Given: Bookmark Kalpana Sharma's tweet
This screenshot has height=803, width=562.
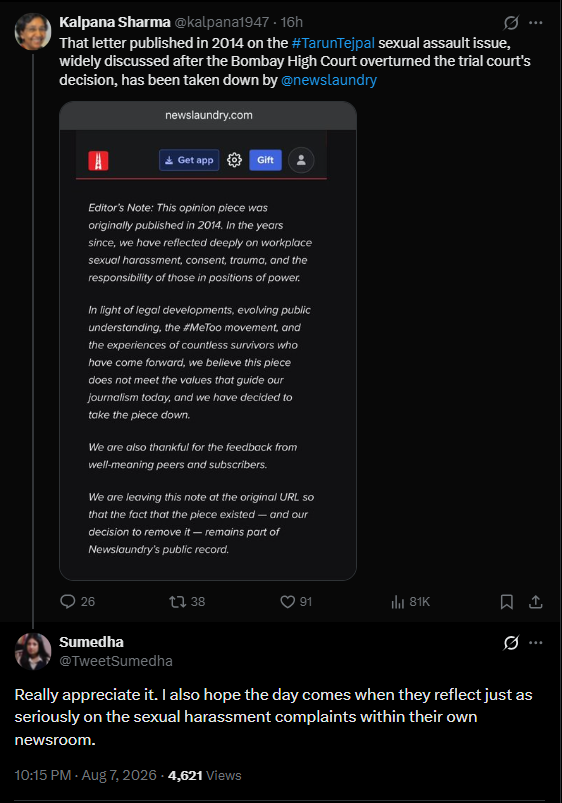Looking at the screenshot, I should coord(507,602).
